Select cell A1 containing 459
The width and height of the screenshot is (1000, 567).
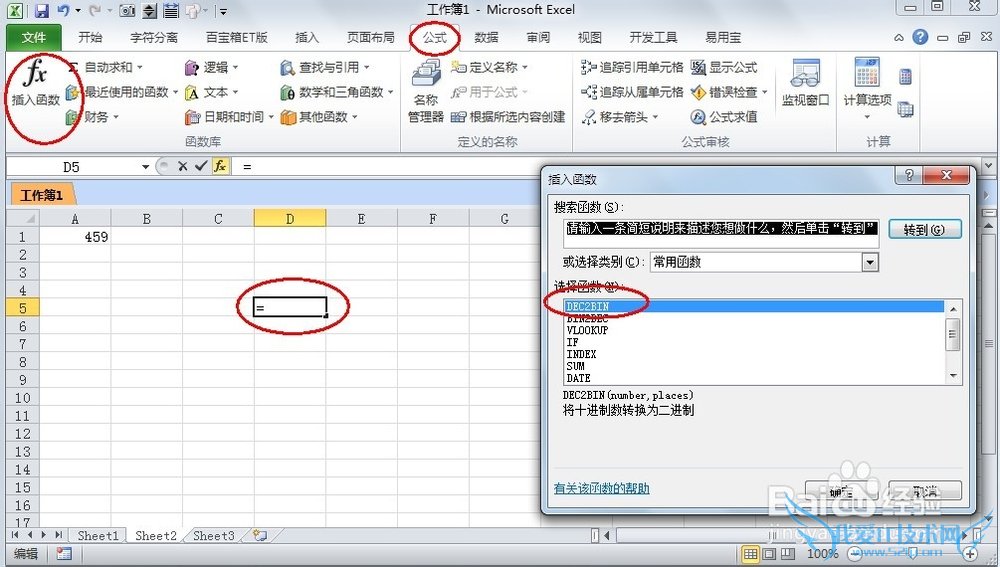tap(75, 237)
